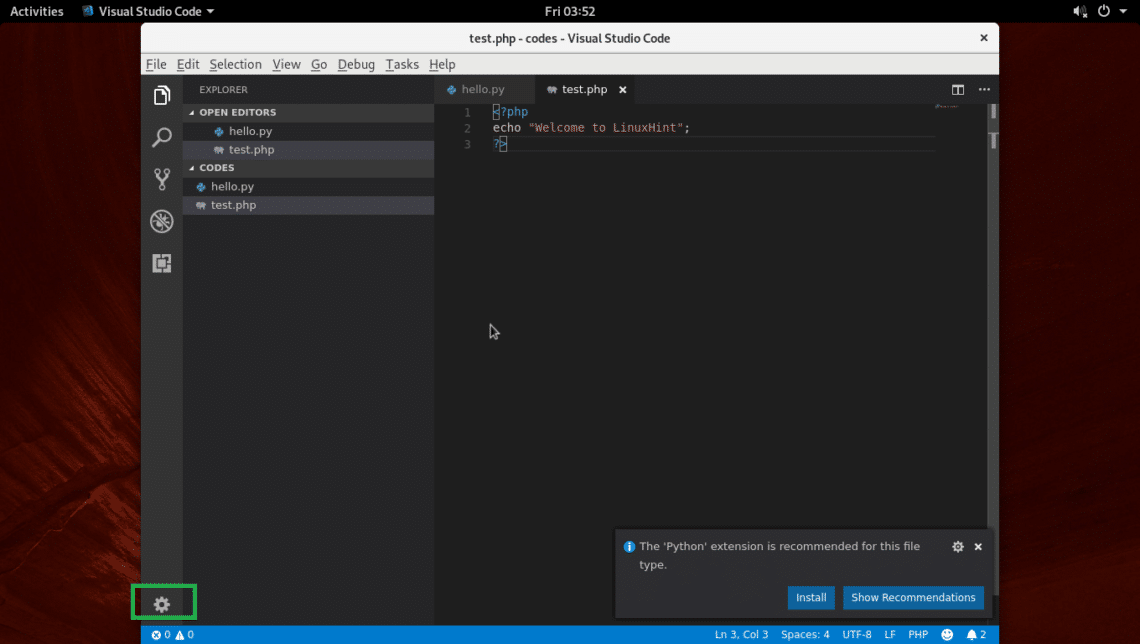Open the notifications bell in status bar
This screenshot has width=1140, height=644.
click(x=975, y=635)
